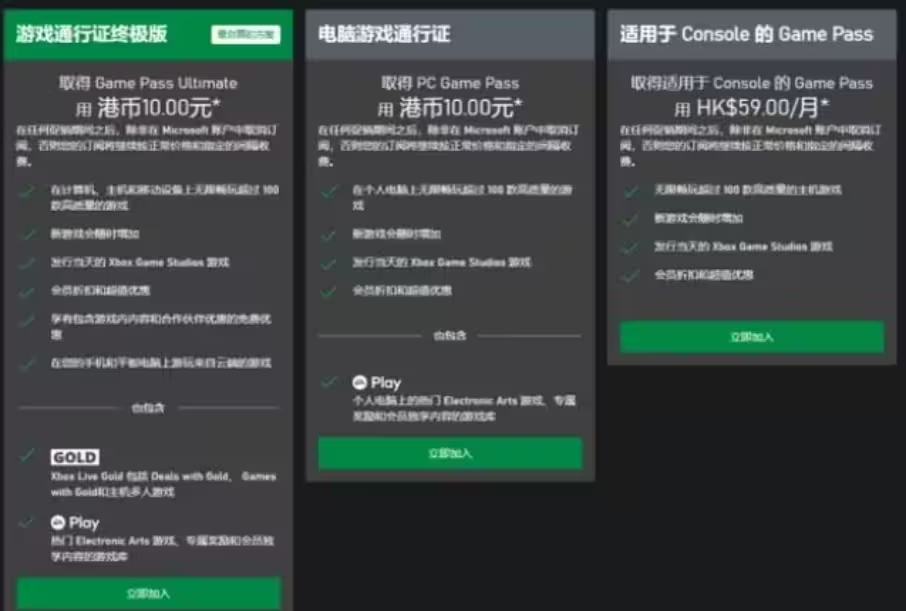Image resolution: width=906 pixels, height=611 pixels.
Task: Select the 游戏通行证终极版 plan header
Action: pyautogui.click(x=148, y=35)
